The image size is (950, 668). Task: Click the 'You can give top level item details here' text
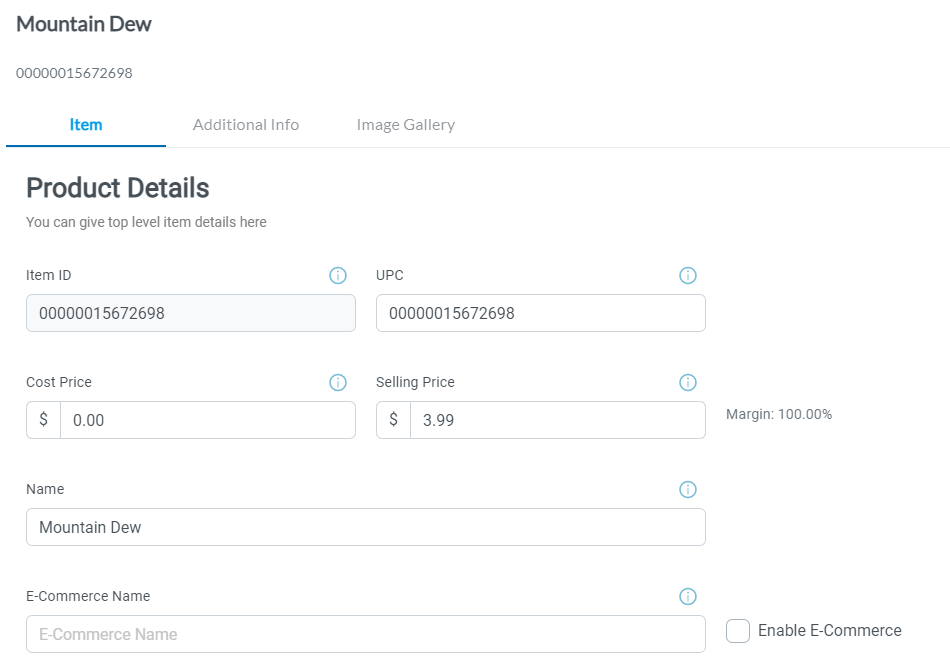[x=146, y=222]
